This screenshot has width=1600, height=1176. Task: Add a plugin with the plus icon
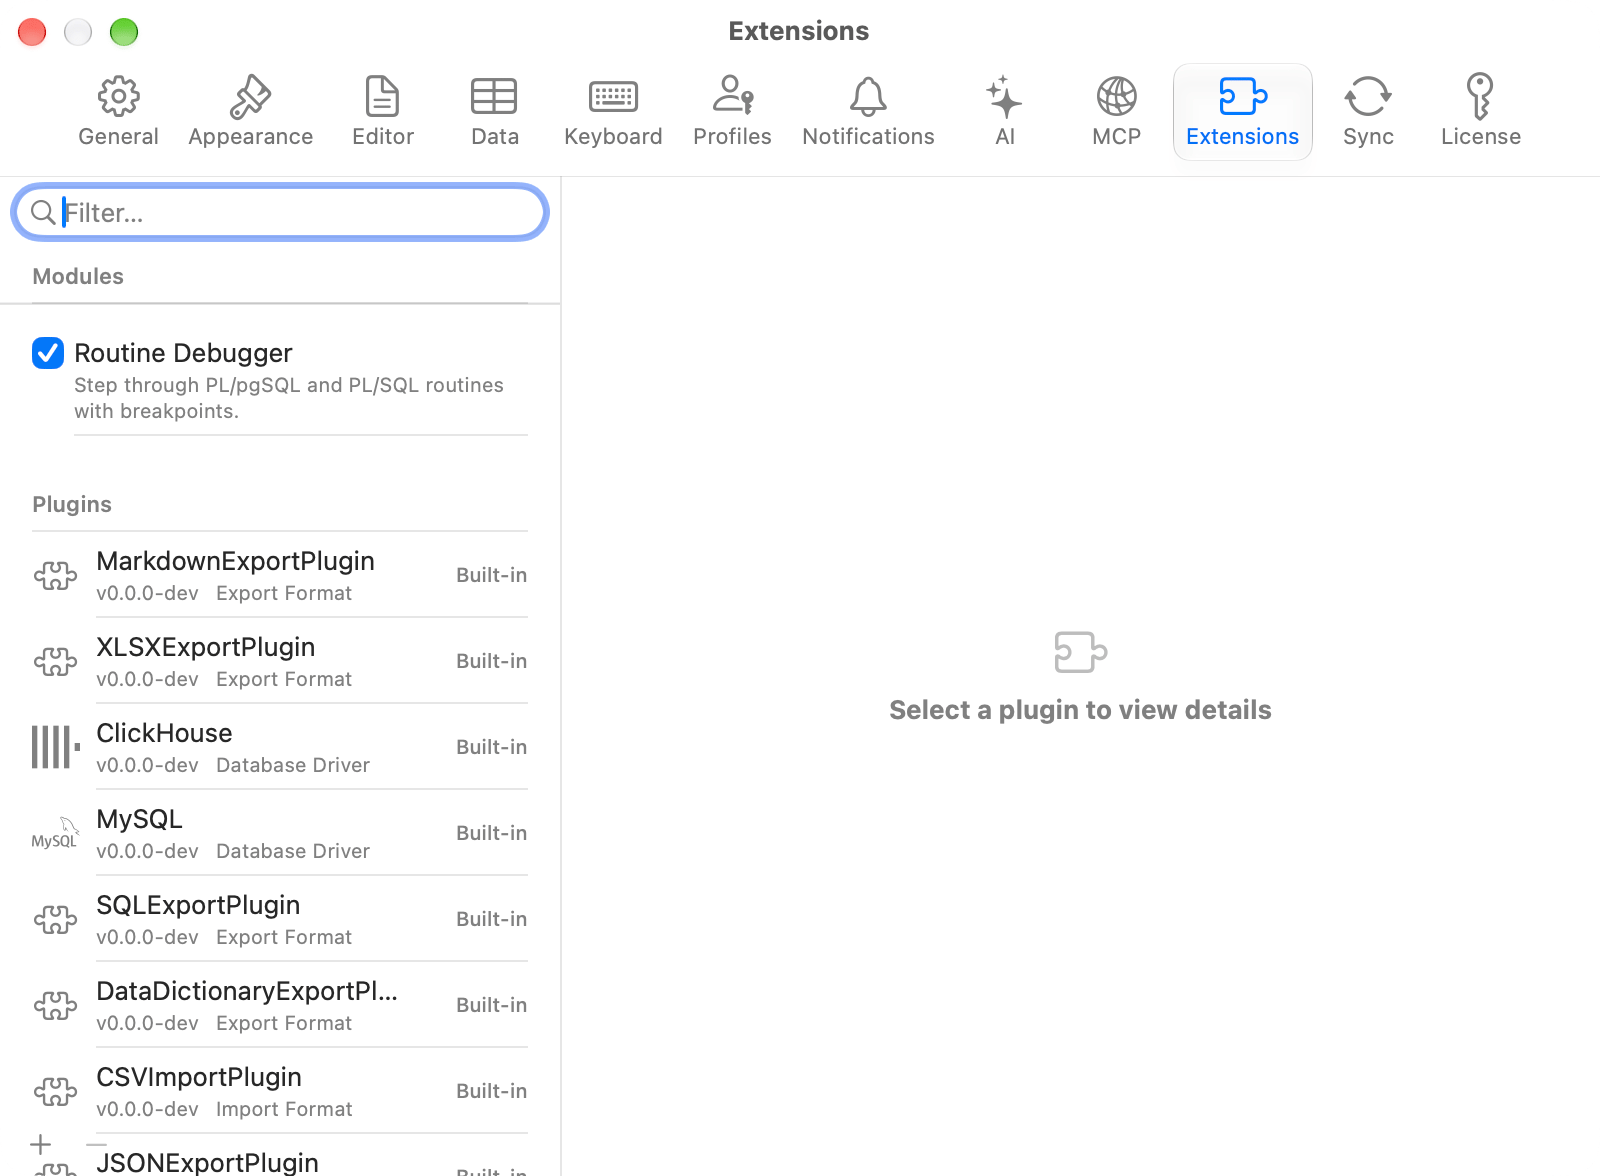coord(41,1144)
